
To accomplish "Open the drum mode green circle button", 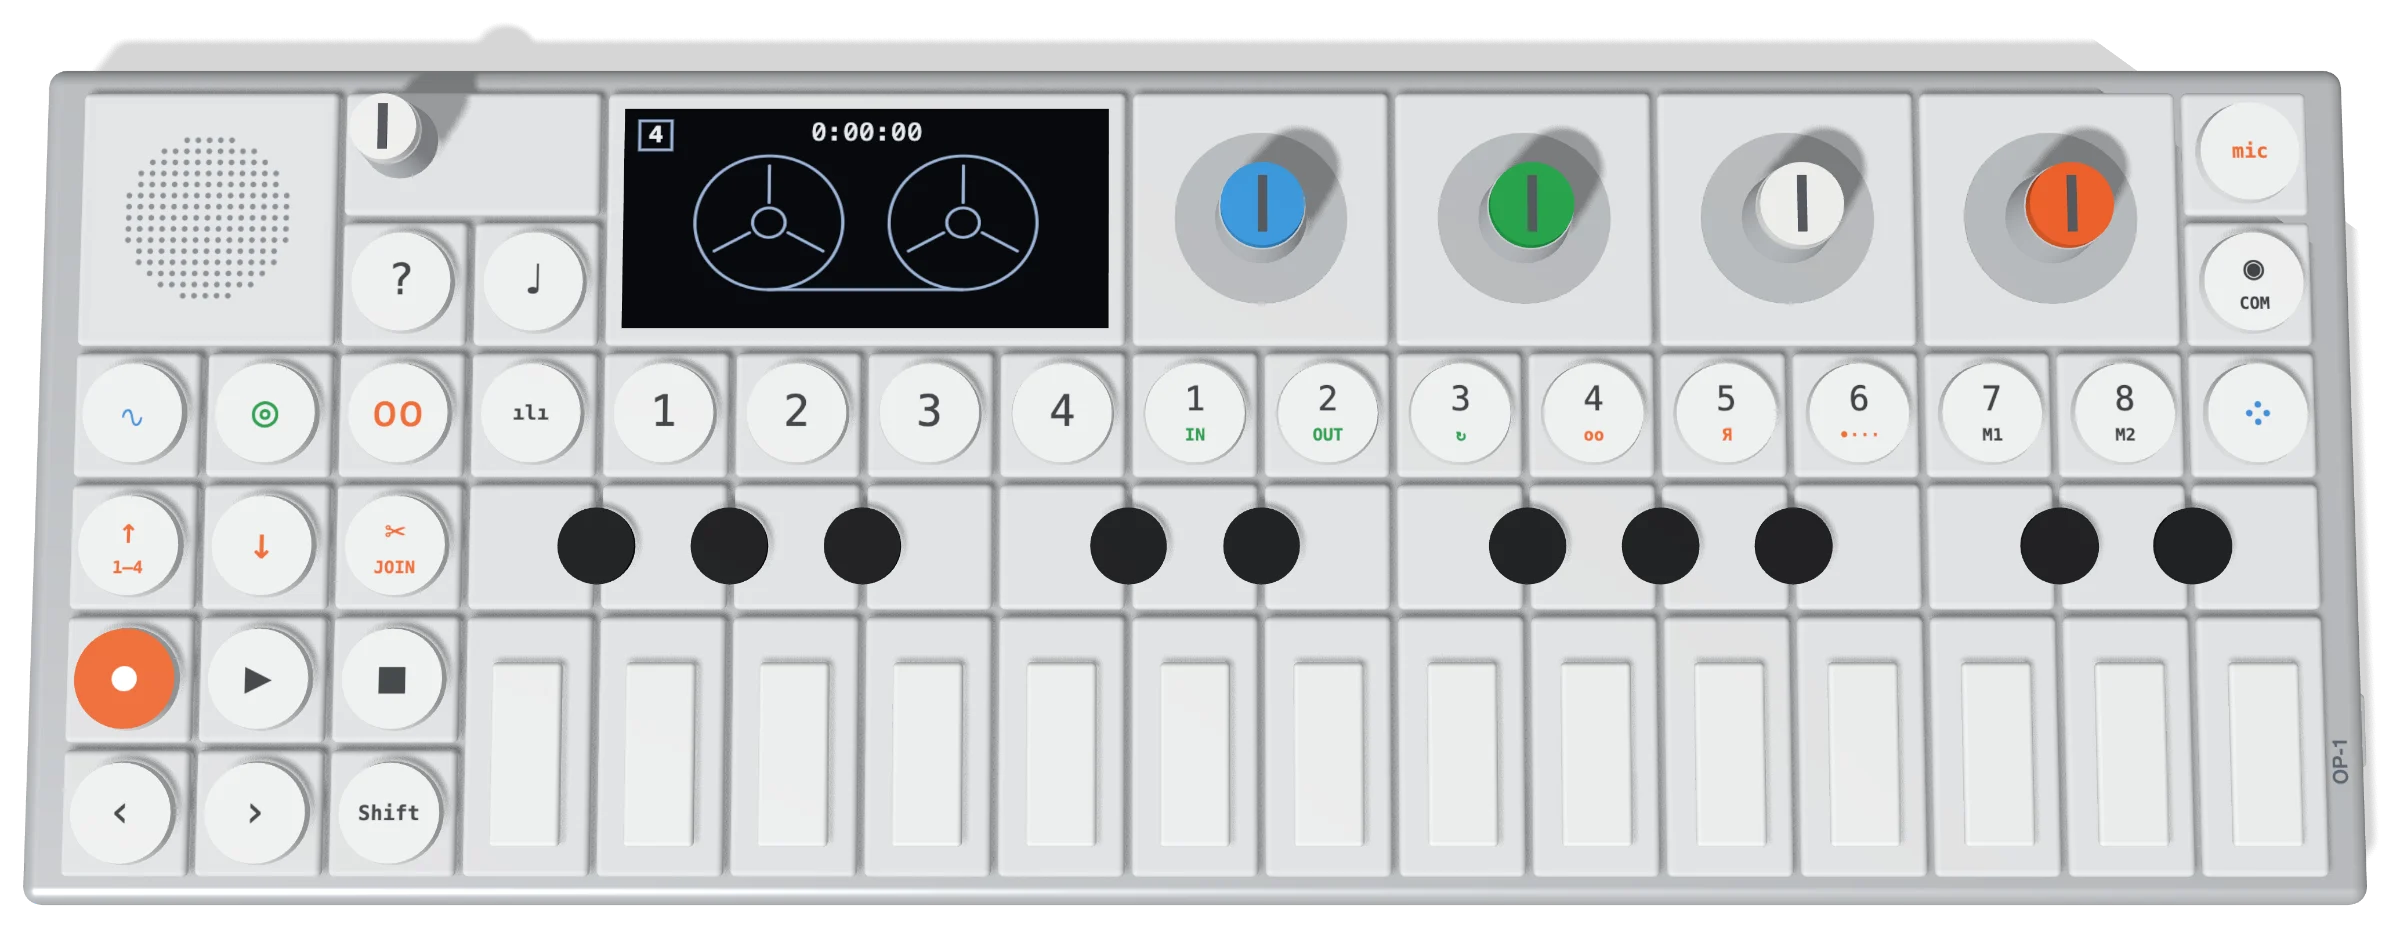I will coord(265,414).
